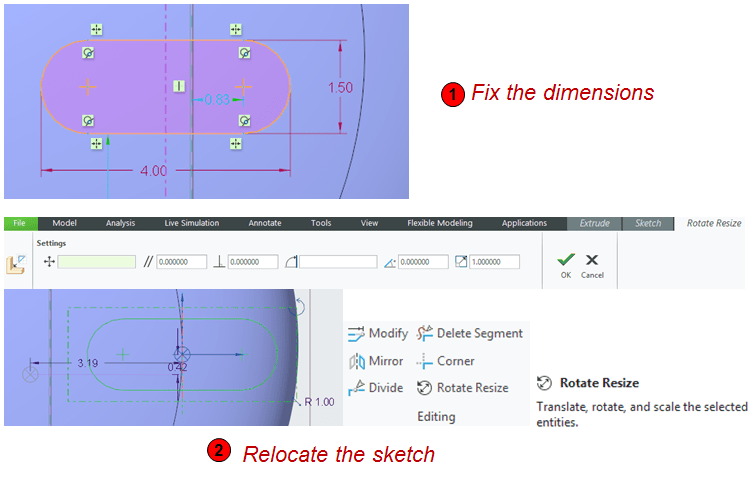754x477 pixels.
Task: Click the green translate reference field
Action: pyautogui.click(x=96, y=262)
